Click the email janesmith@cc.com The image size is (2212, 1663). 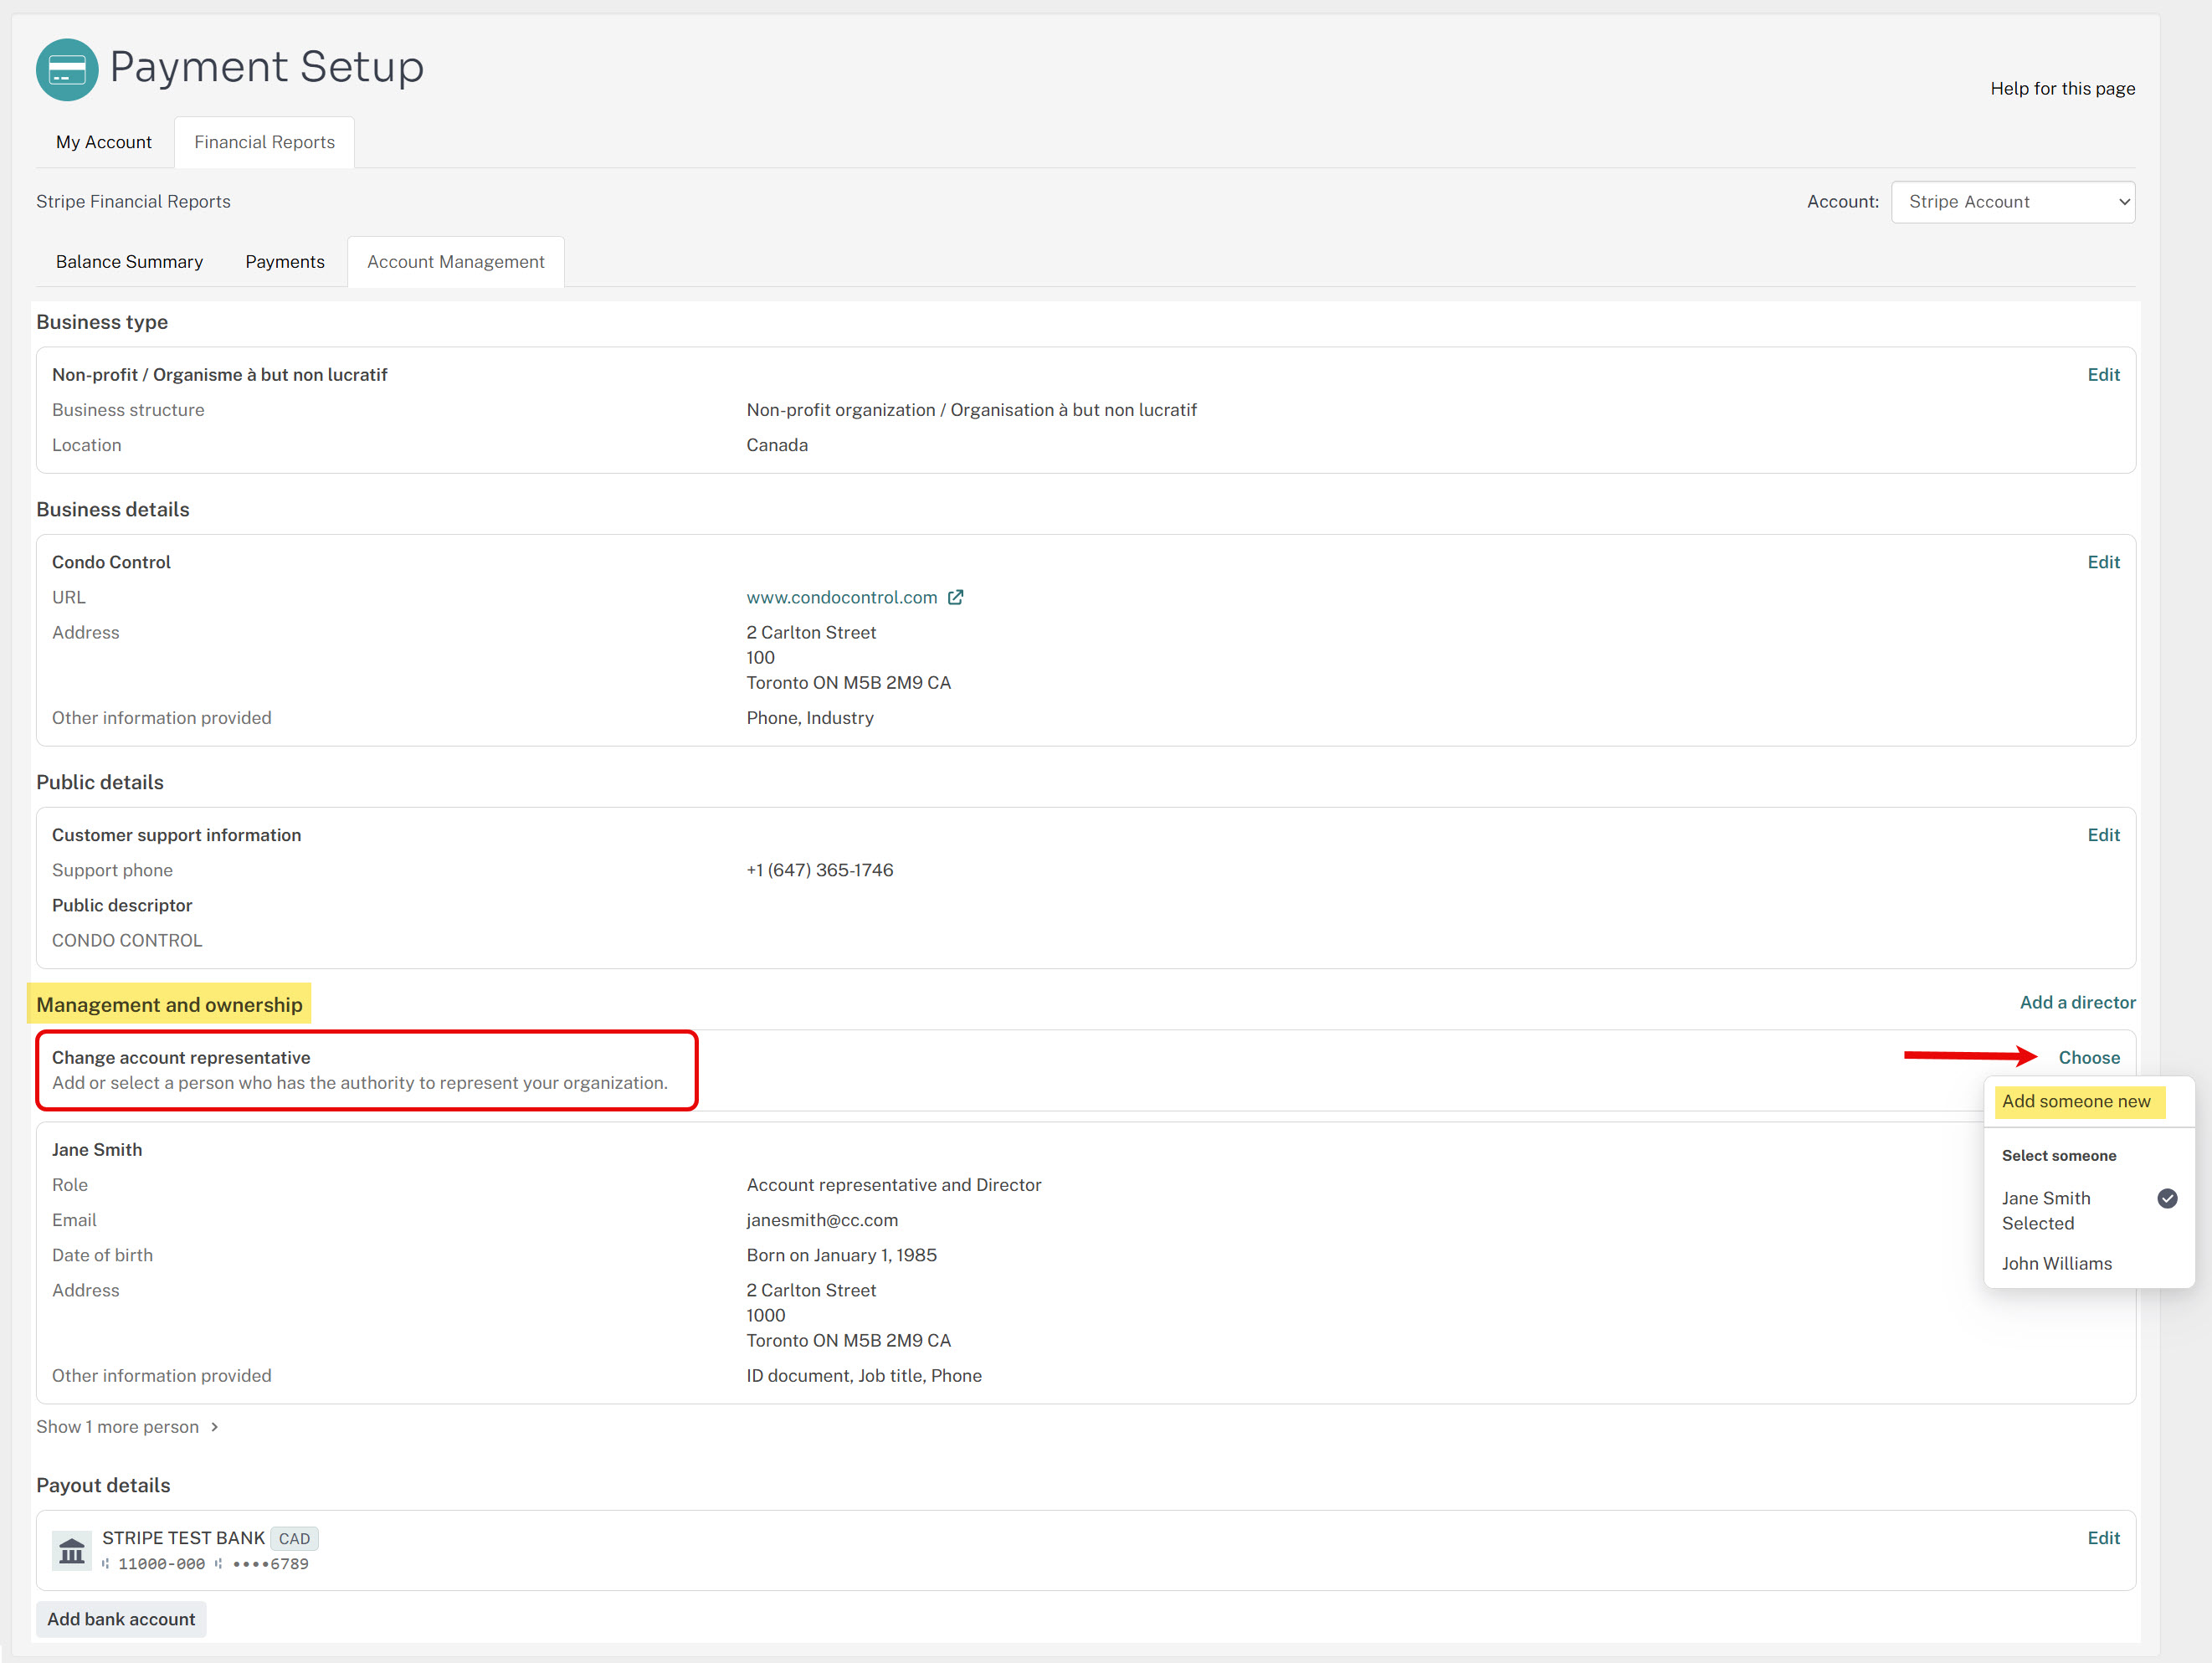[x=822, y=1220]
